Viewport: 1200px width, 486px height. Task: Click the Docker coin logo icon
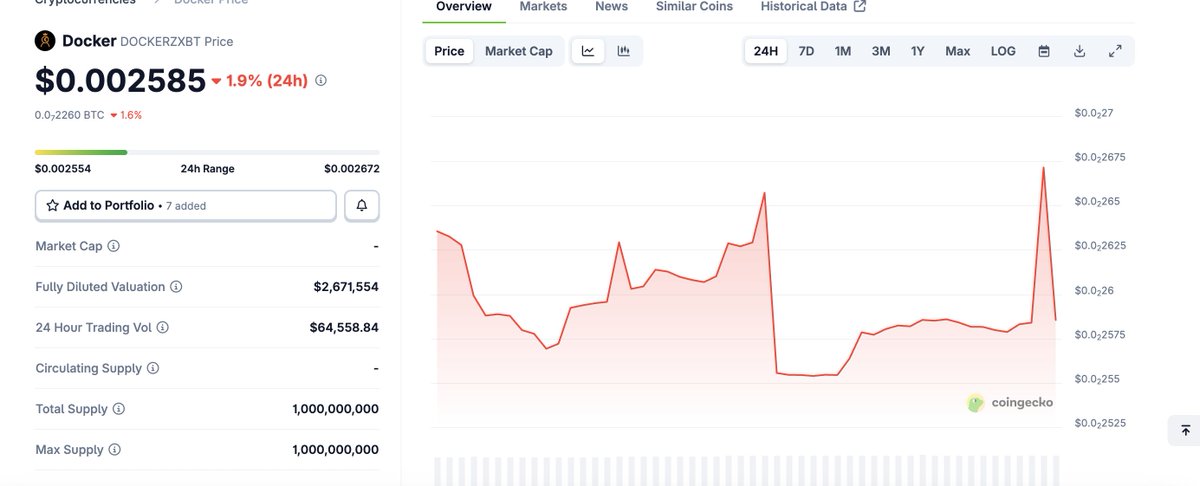[45, 41]
